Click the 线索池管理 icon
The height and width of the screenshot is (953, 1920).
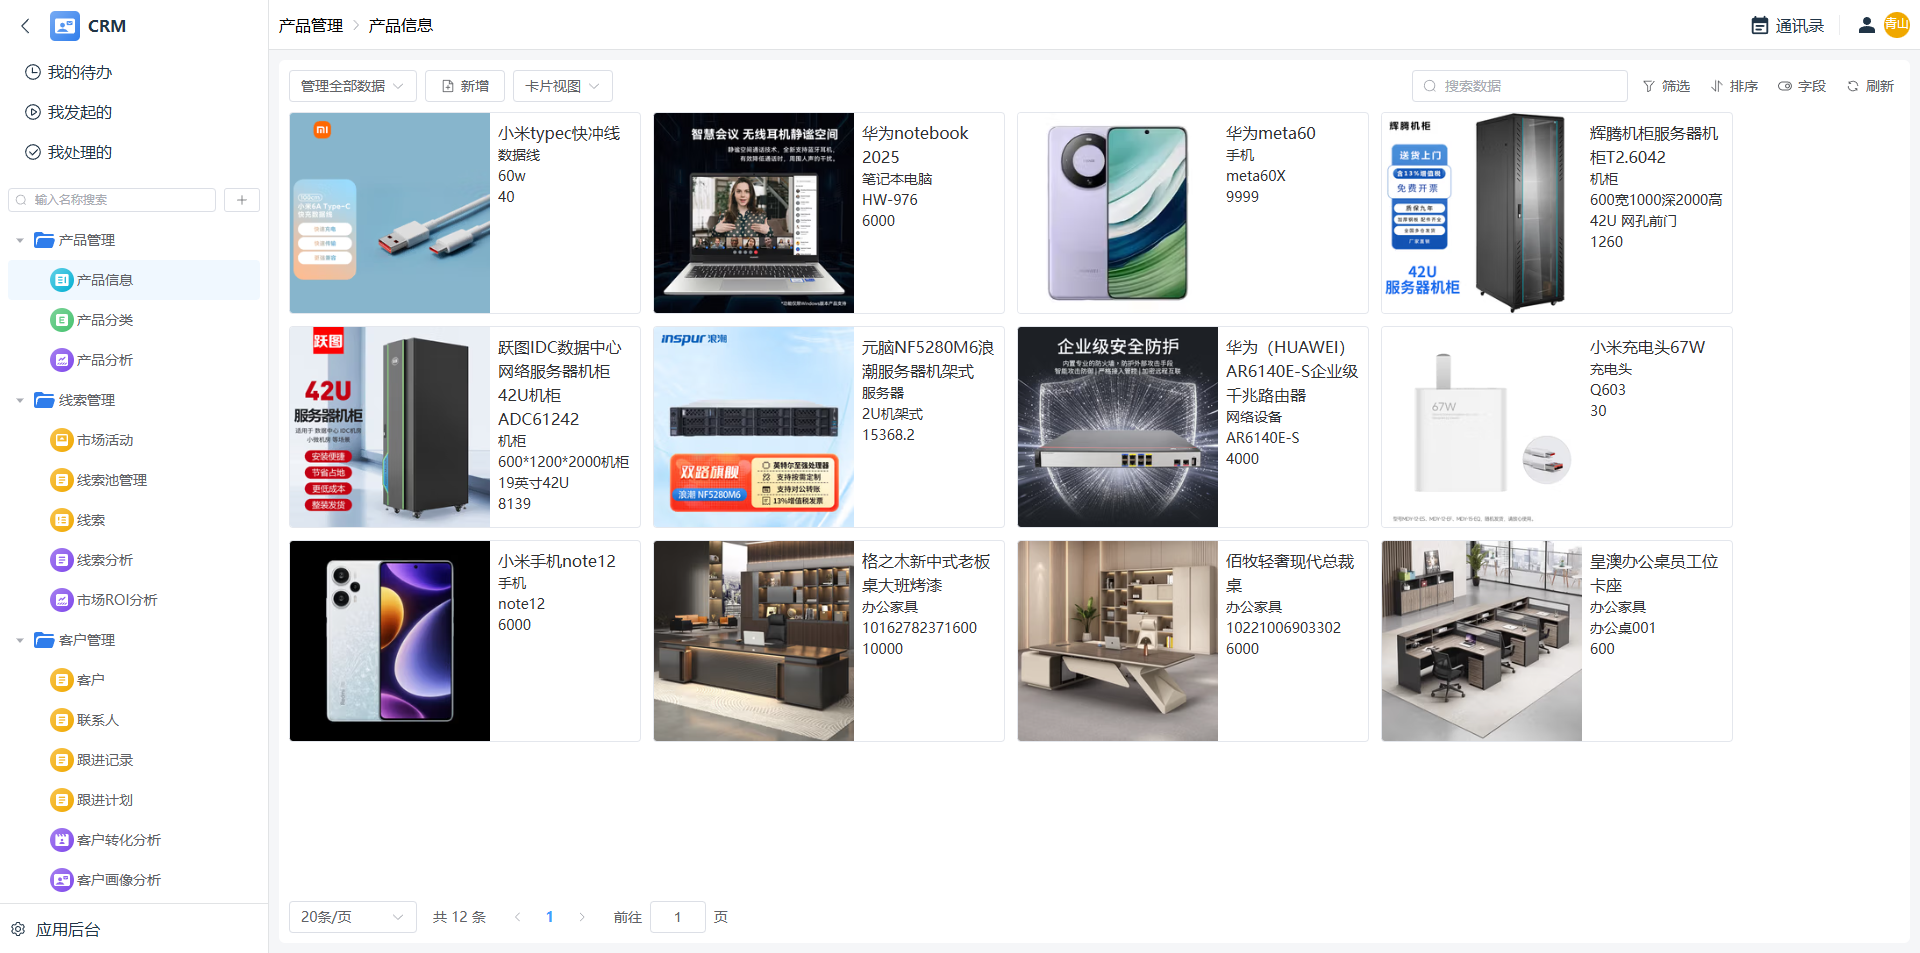pyautogui.click(x=62, y=480)
